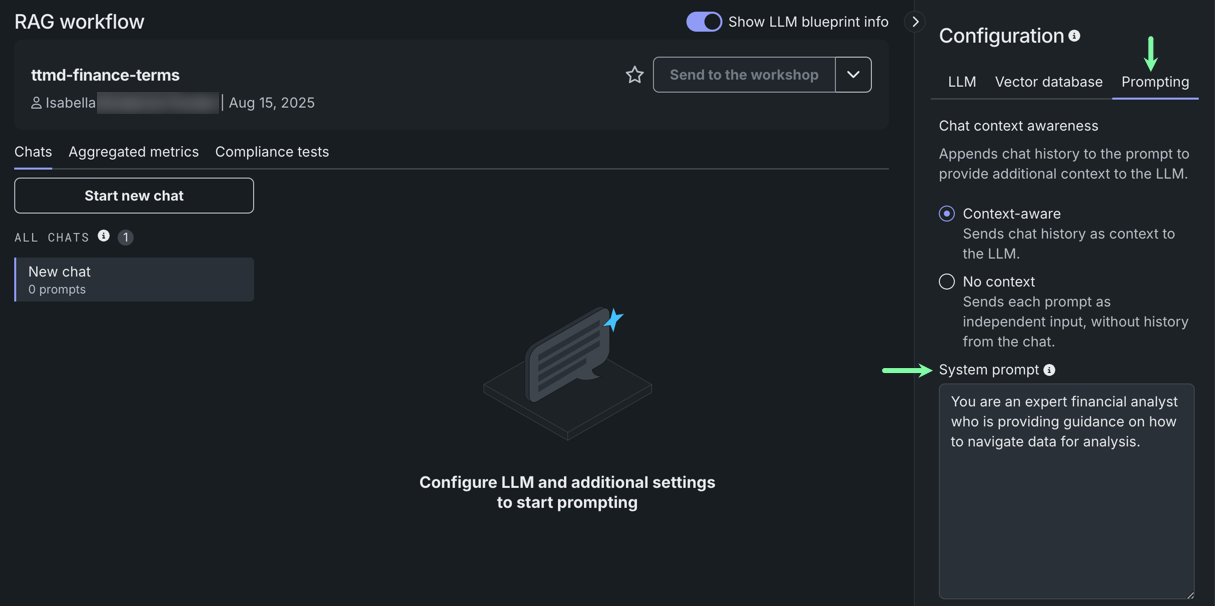Click the System prompt info icon
Image resolution: width=1215 pixels, height=606 pixels.
point(1049,370)
